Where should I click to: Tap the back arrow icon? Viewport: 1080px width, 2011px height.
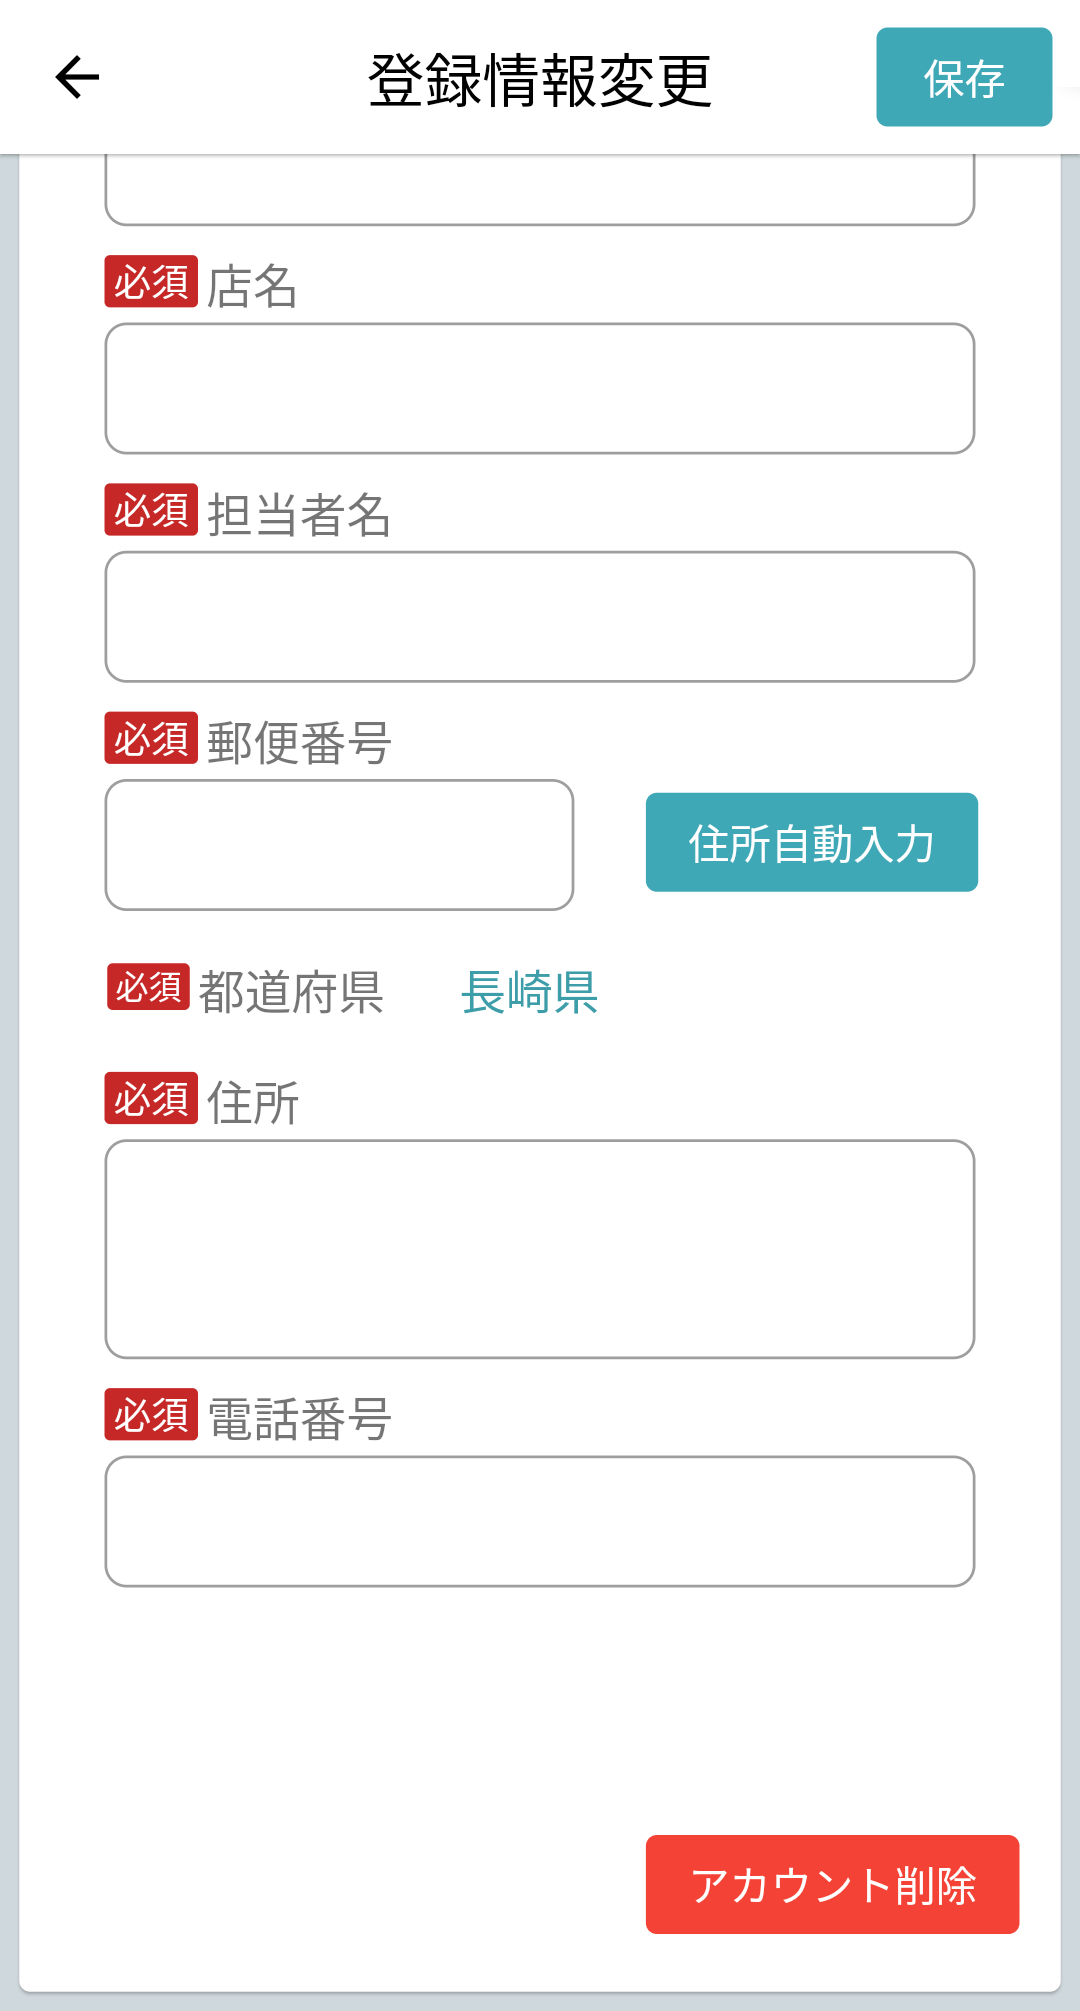77,78
